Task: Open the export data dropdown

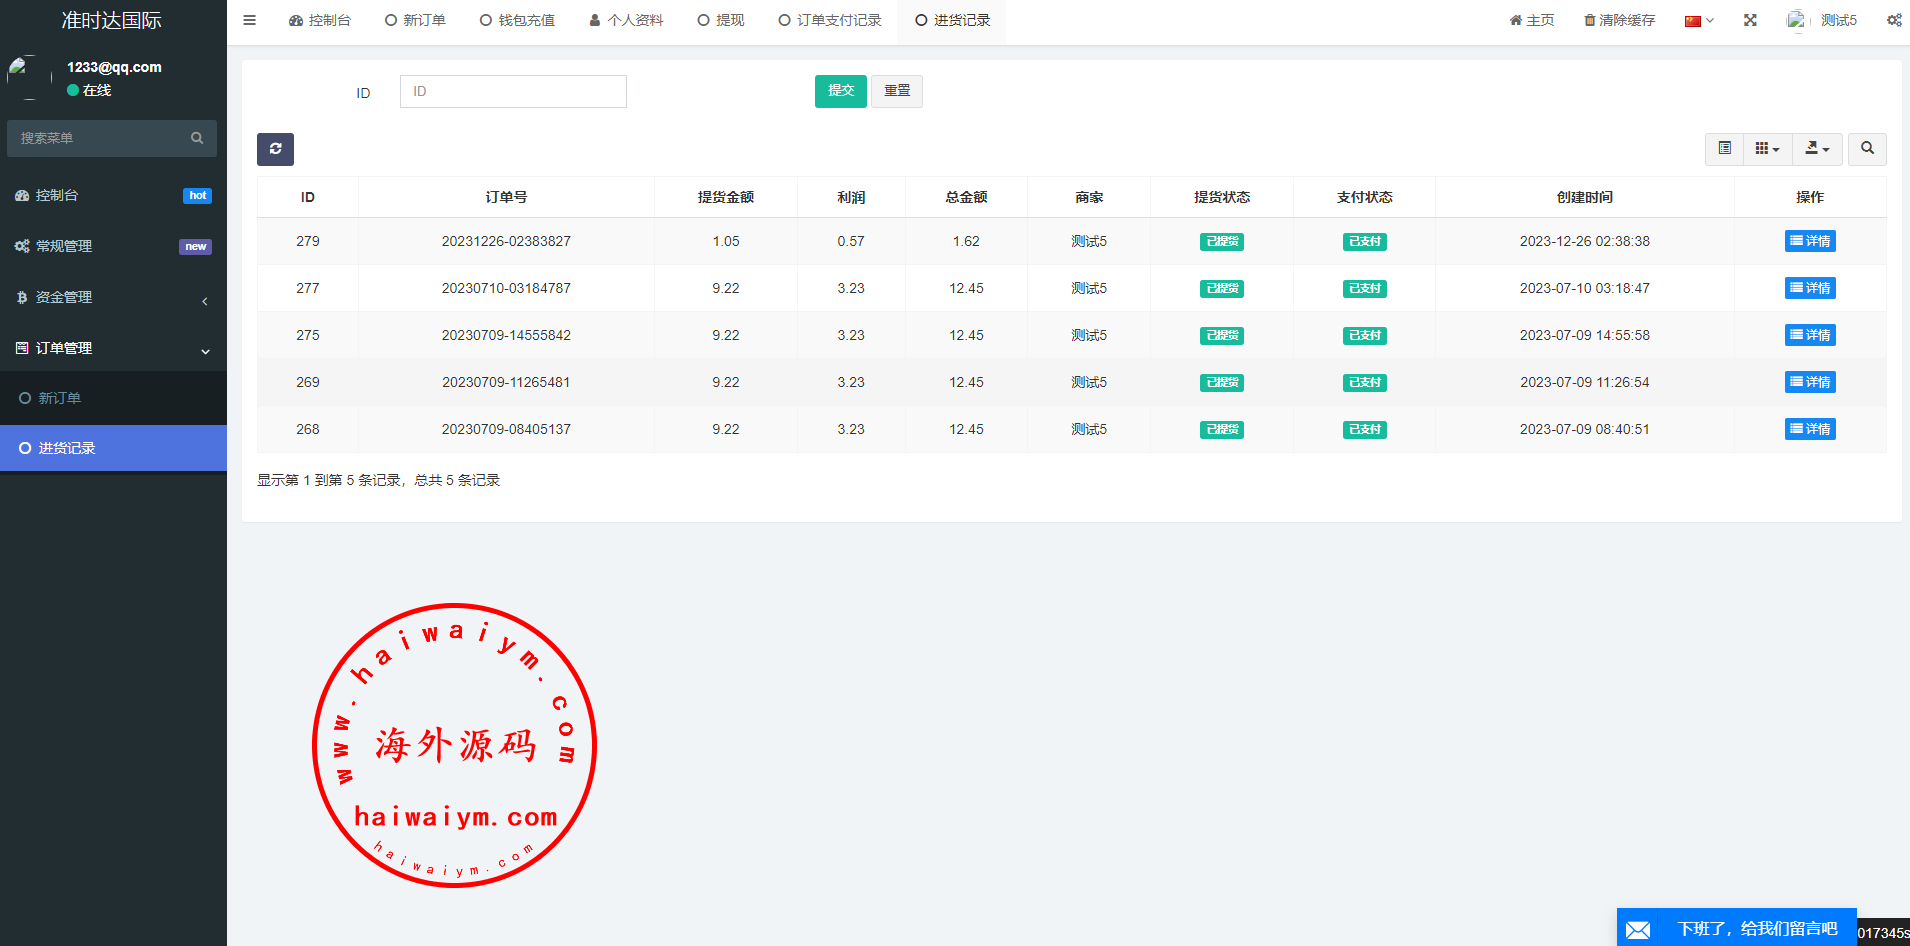Action: [1817, 149]
